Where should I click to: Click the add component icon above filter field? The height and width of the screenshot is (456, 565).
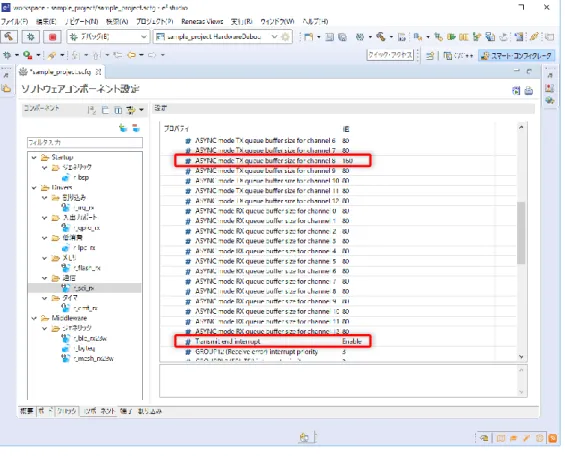point(123,128)
